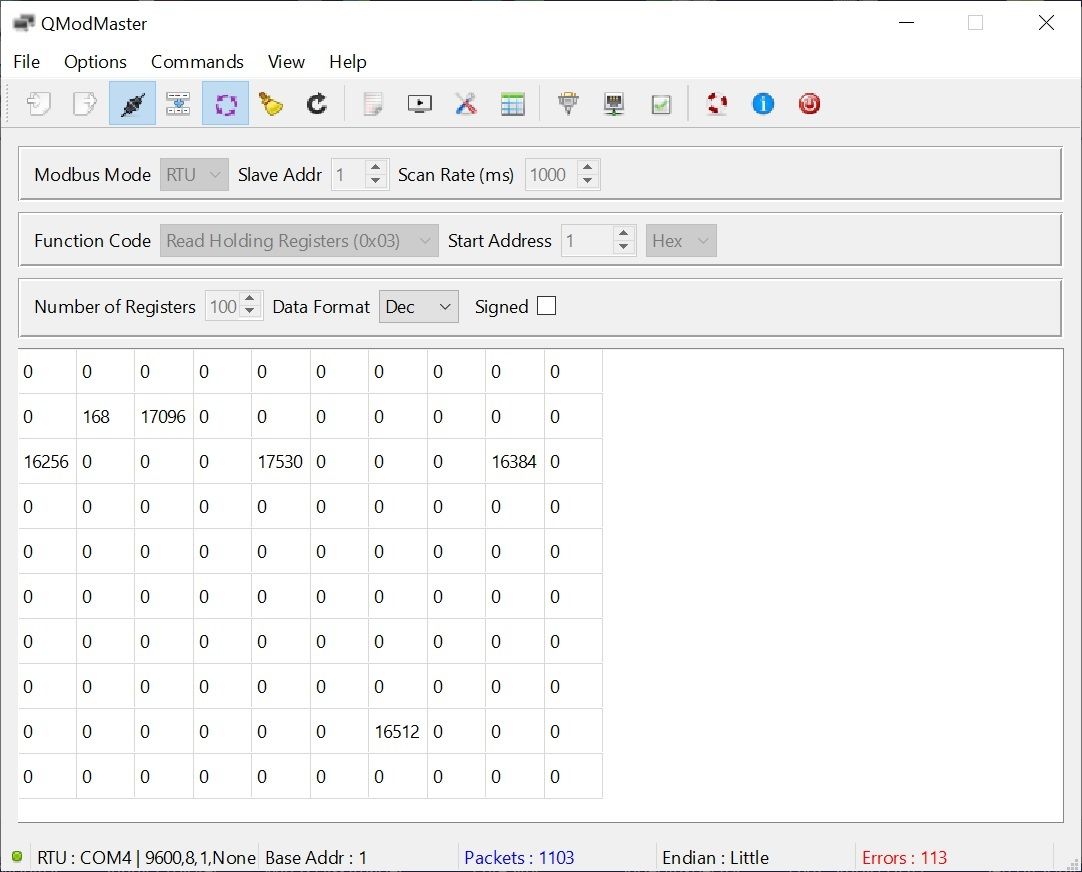Click the QModMaster title bar app icon
This screenshot has width=1082, height=872.
click(23, 23)
